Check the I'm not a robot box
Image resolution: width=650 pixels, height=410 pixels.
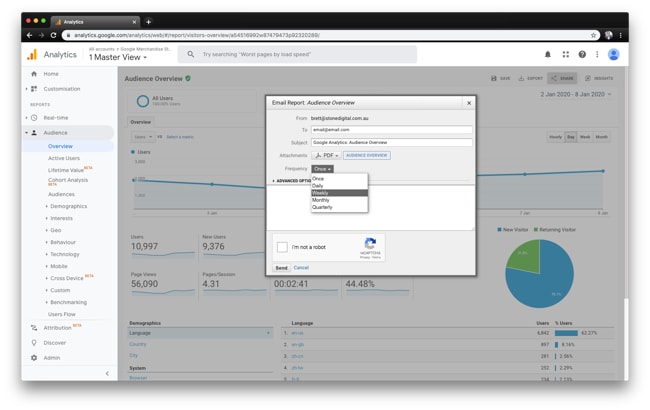[x=282, y=247]
